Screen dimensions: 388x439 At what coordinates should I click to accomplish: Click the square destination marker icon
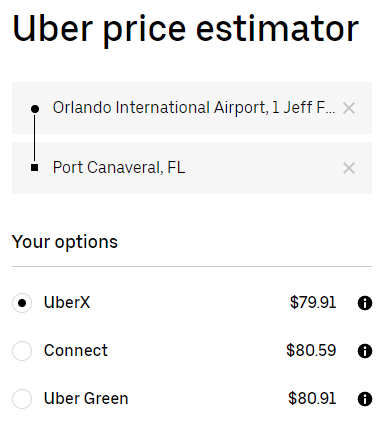coord(34,168)
